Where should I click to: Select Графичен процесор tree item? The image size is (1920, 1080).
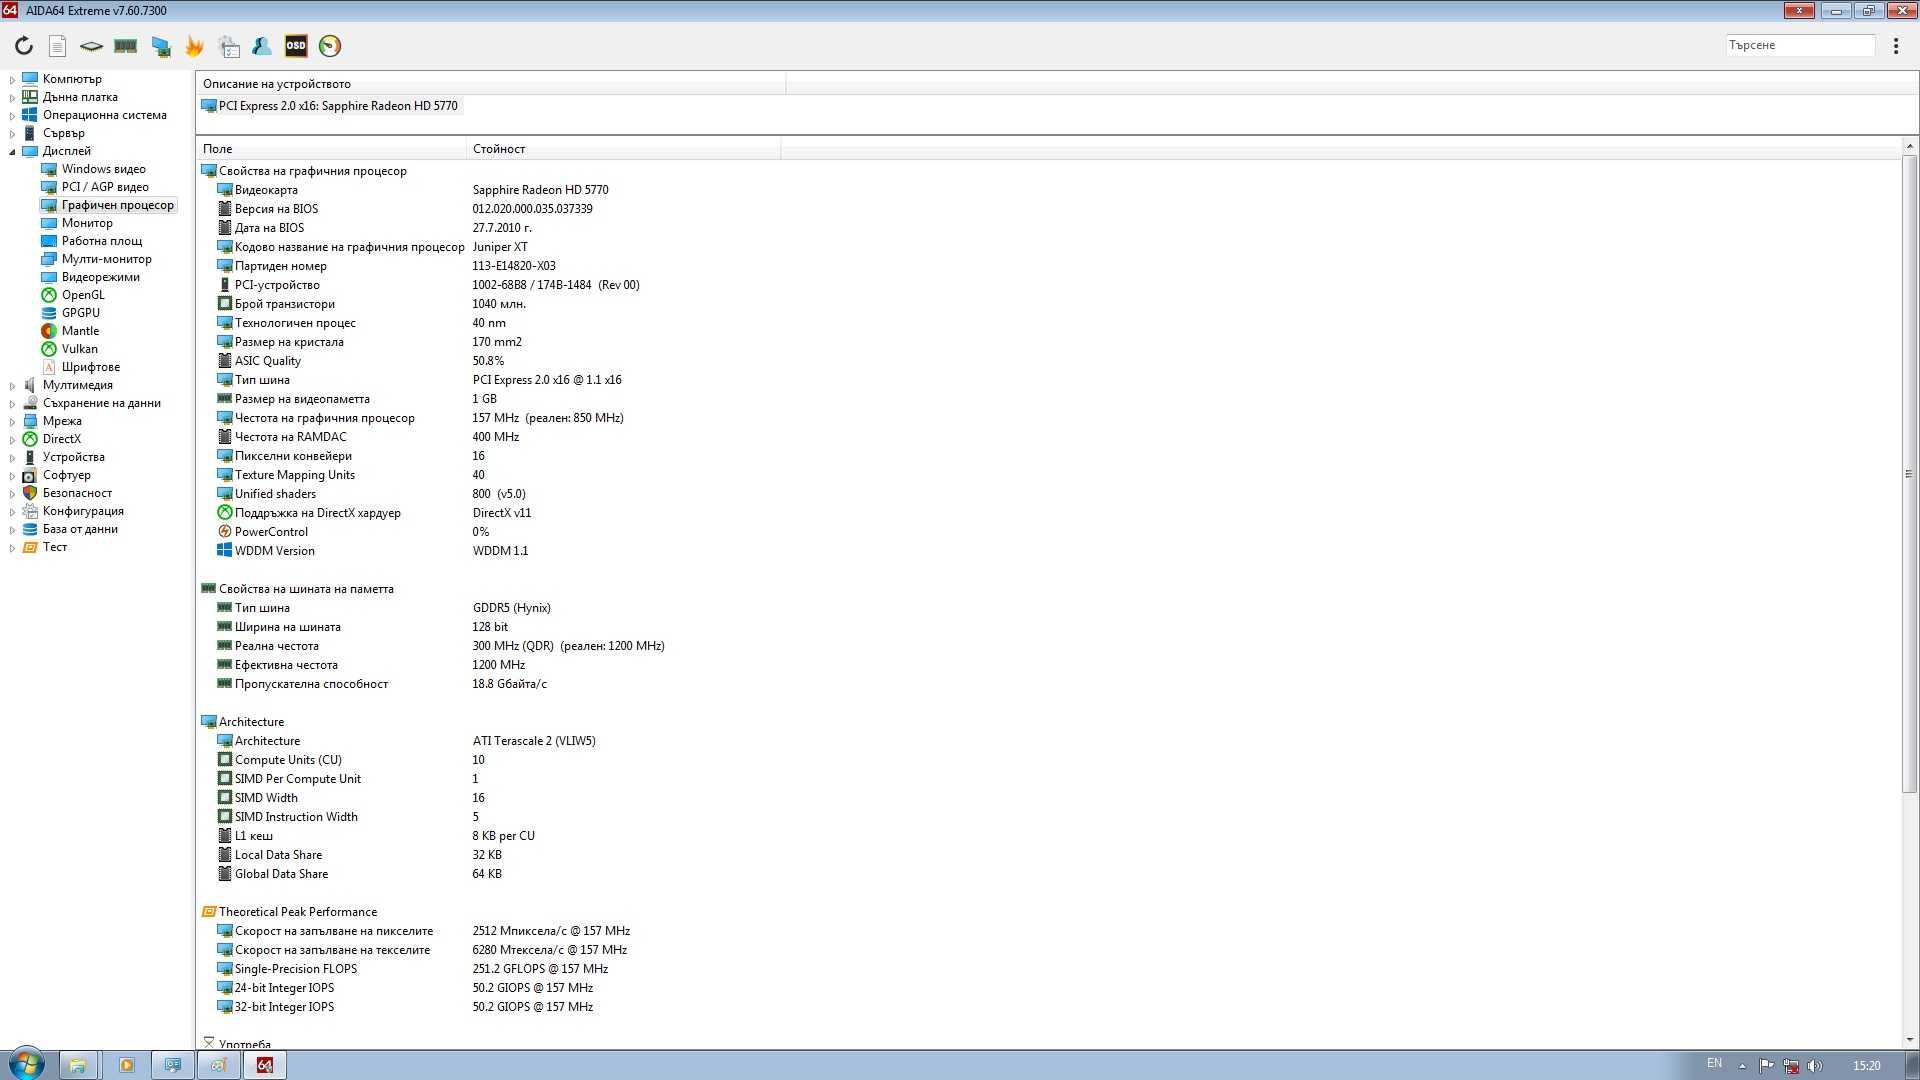pos(117,205)
